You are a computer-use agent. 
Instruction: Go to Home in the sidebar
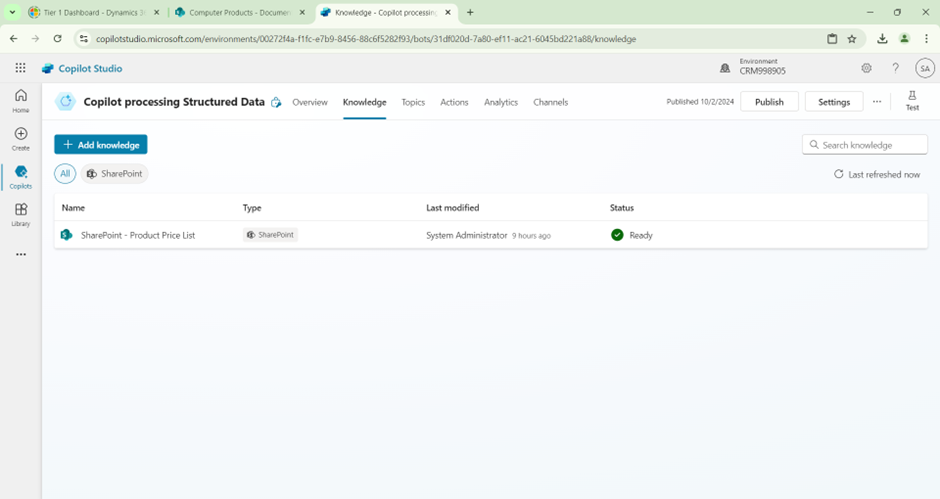click(x=20, y=100)
